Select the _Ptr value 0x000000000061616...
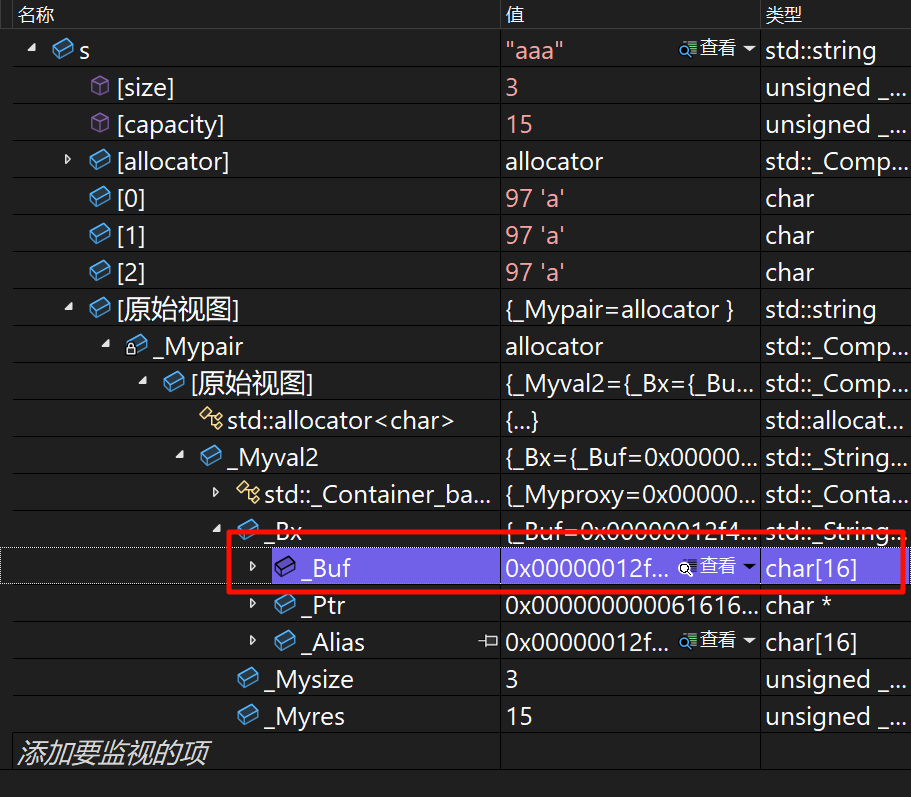 632,605
